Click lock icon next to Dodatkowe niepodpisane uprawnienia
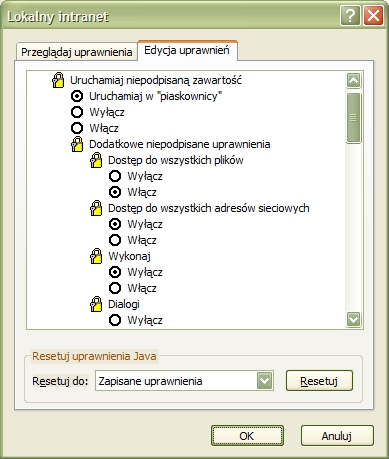Image resolution: width=389 pixels, height=459 pixels. [x=77, y=144]
